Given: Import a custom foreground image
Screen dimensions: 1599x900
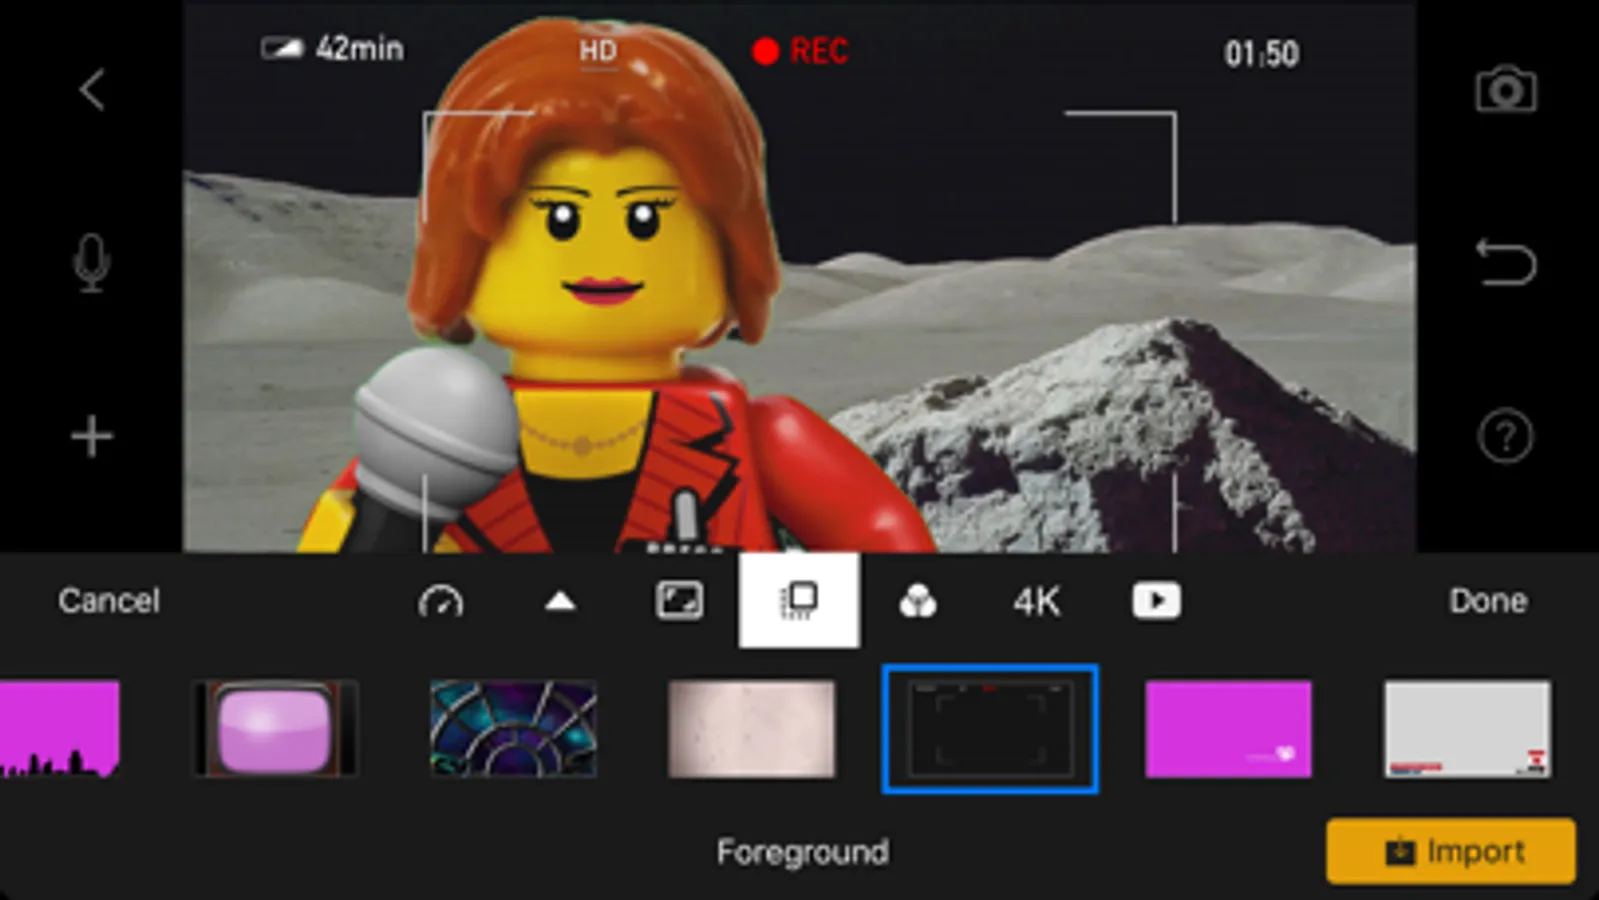Looking at the screenshot, I should pos(1451,851).
